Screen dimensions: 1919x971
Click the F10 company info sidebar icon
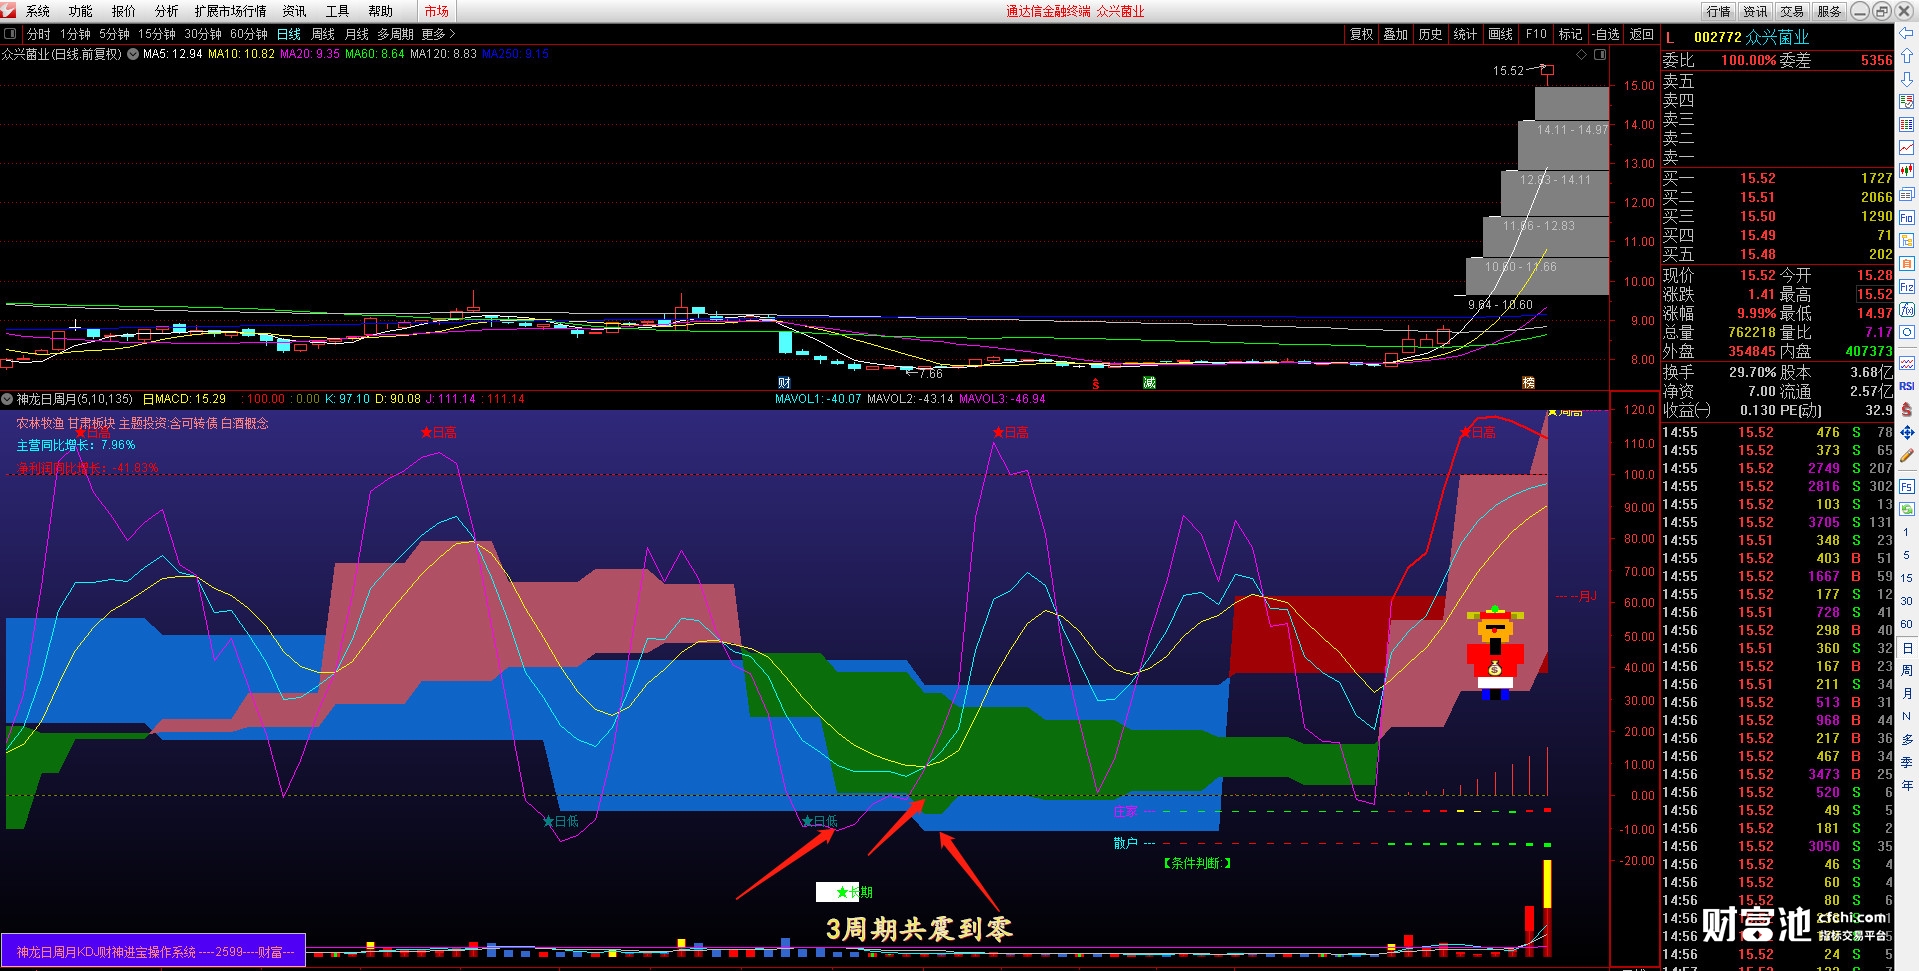(1906, 217)
